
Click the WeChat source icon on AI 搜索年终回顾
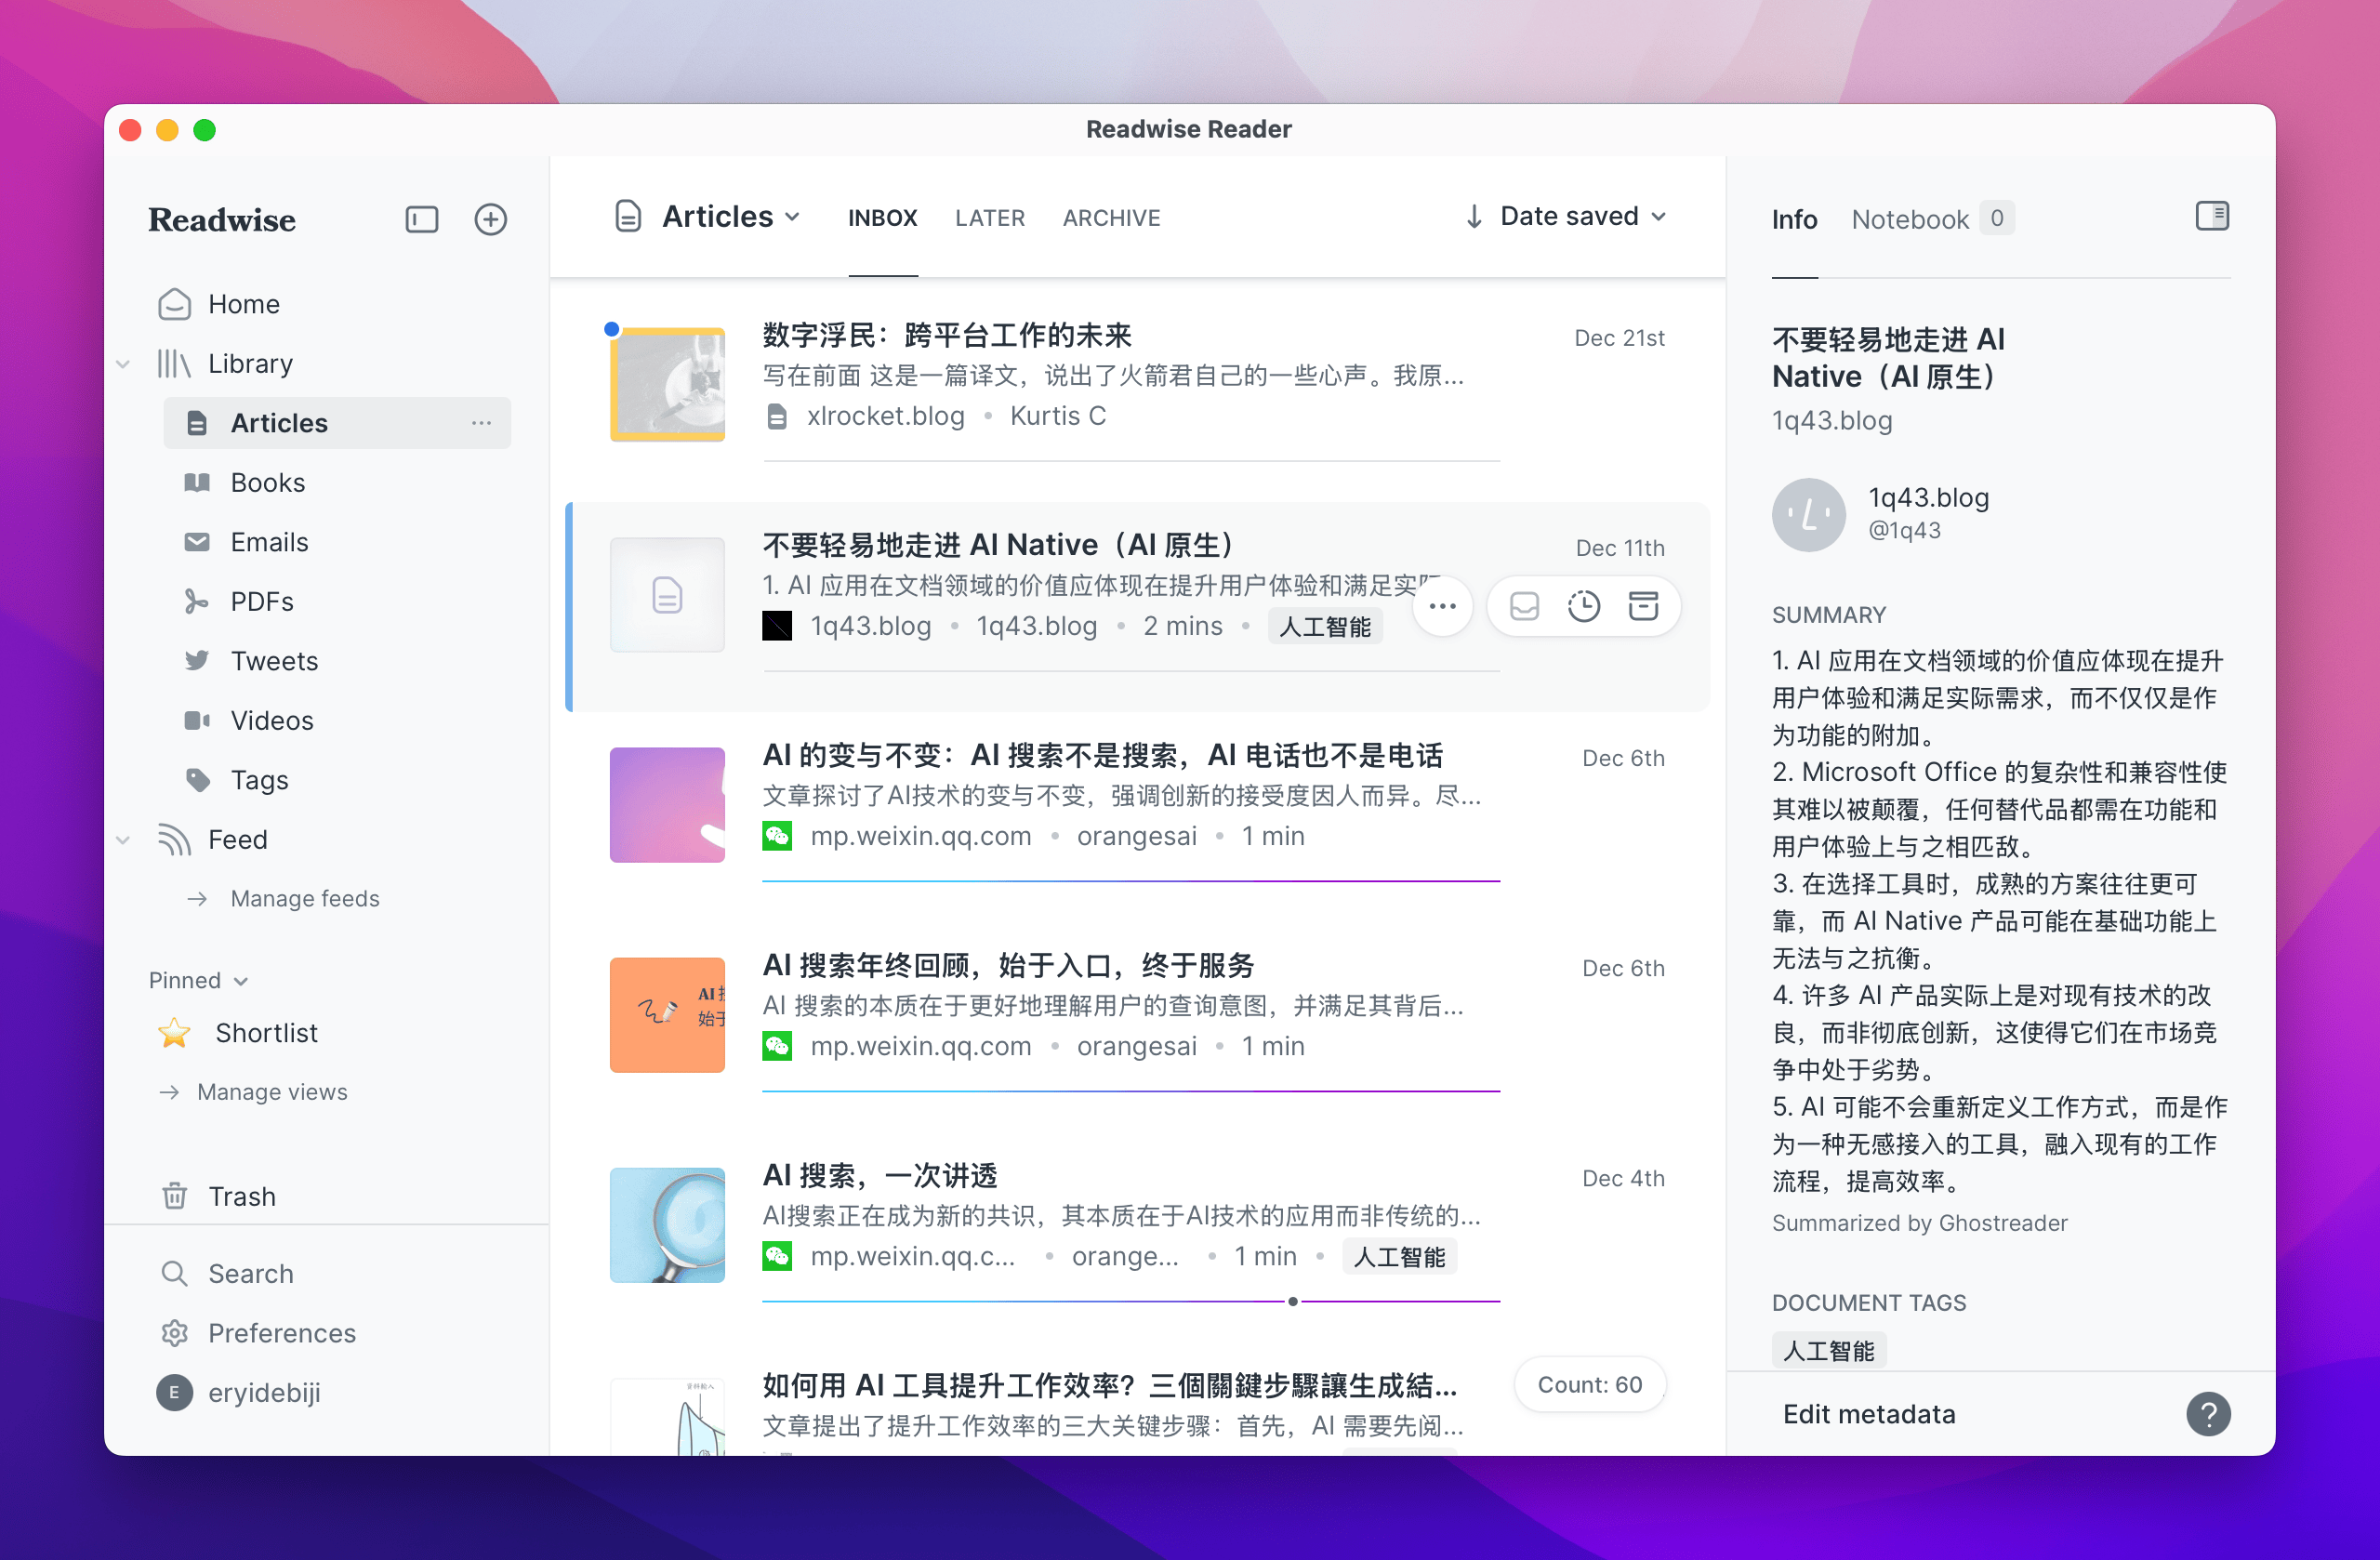[x=777, y=1046]
